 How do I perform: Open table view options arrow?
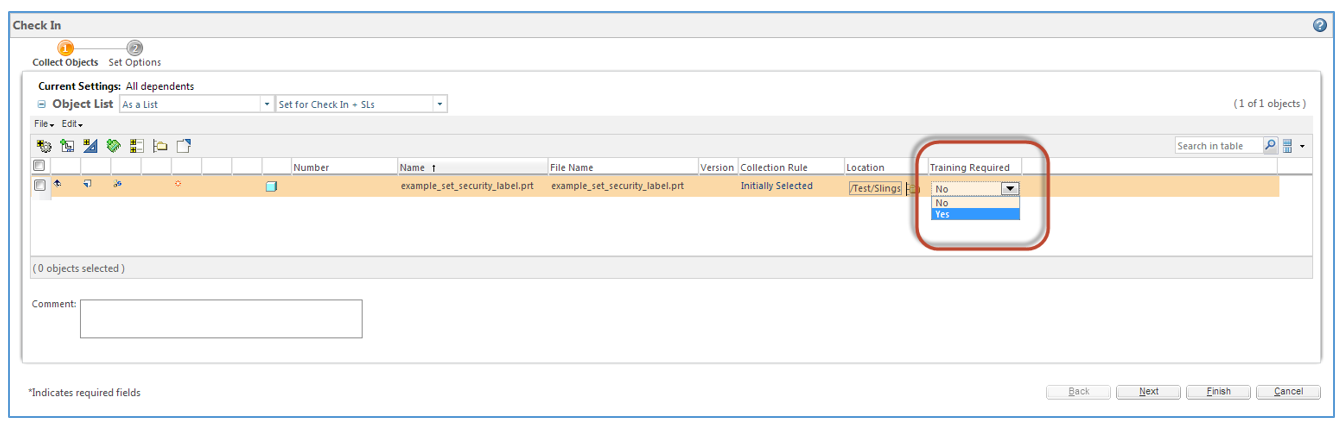pyautogui.click(x=1303, y=147)
